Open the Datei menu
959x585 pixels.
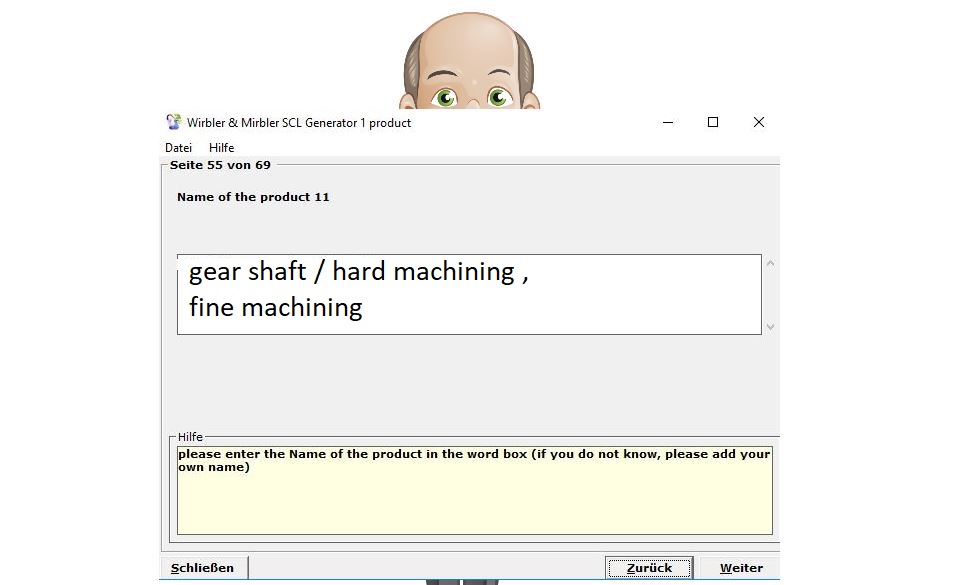[178, 148]
